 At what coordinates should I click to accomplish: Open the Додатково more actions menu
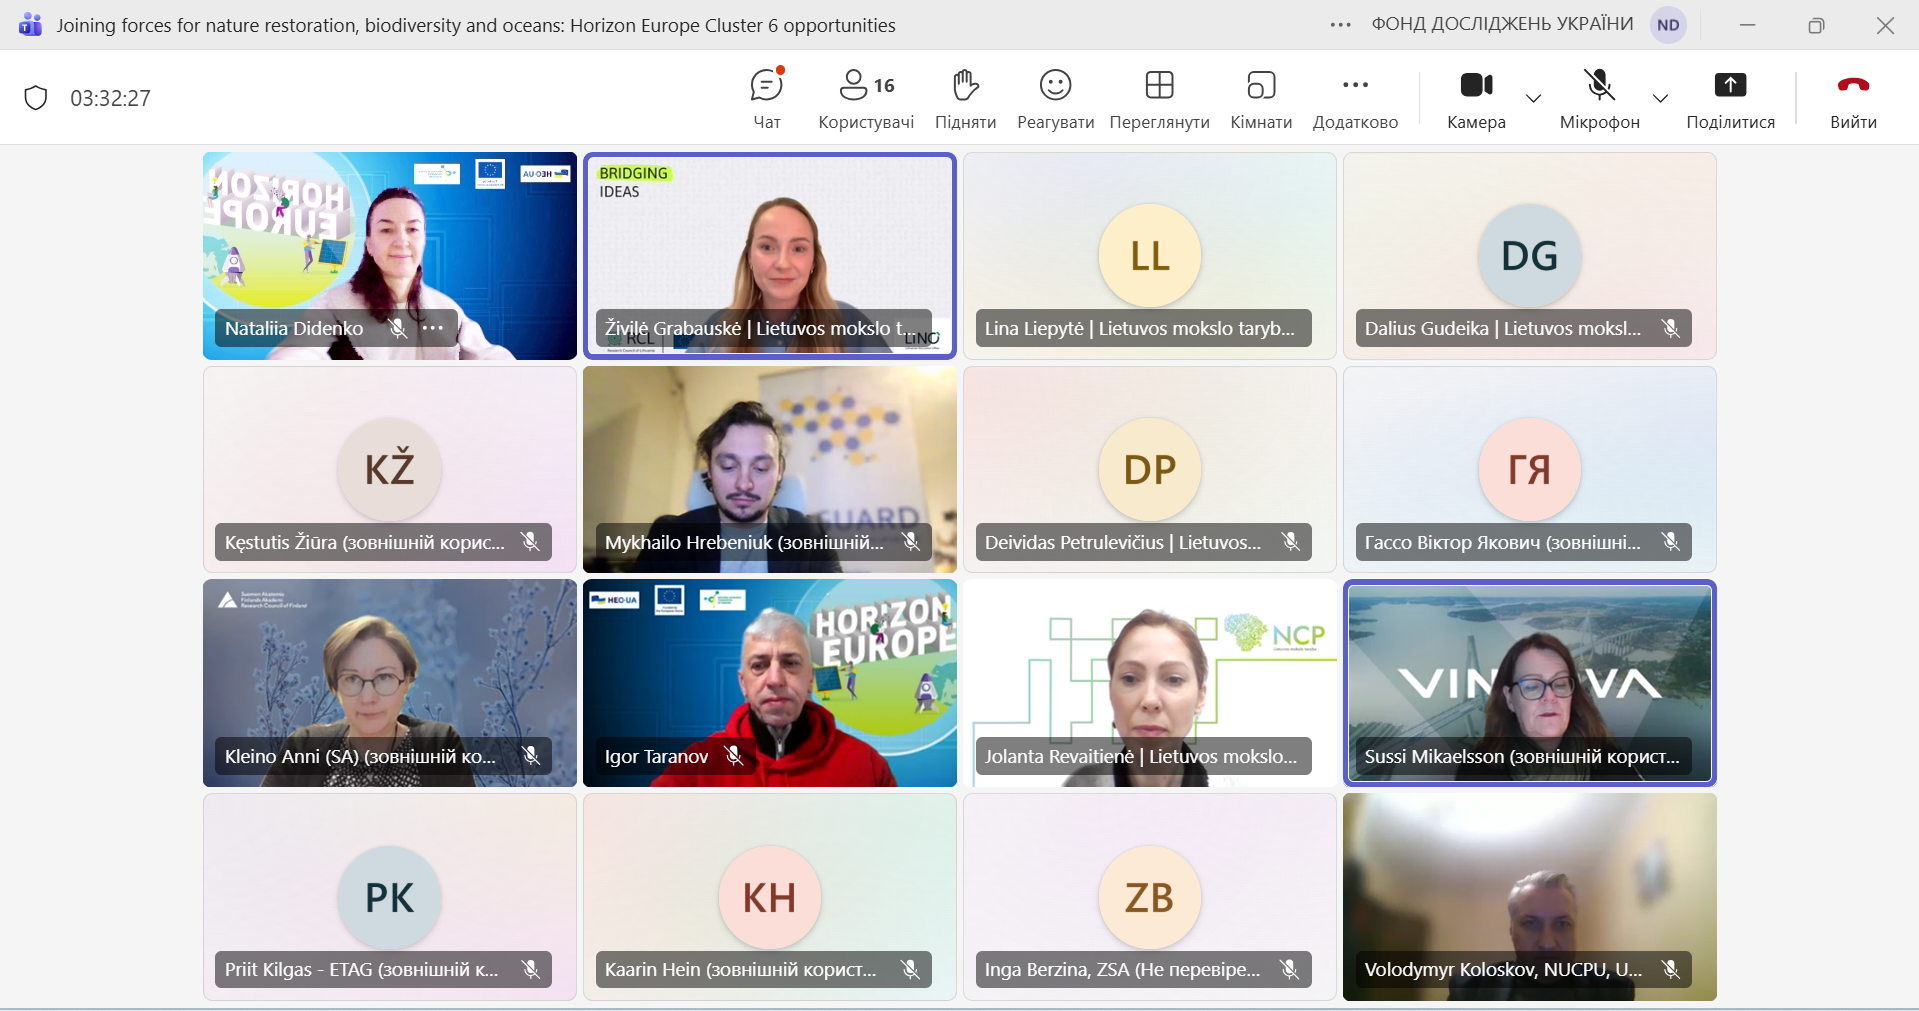[x=1355, y=98]
